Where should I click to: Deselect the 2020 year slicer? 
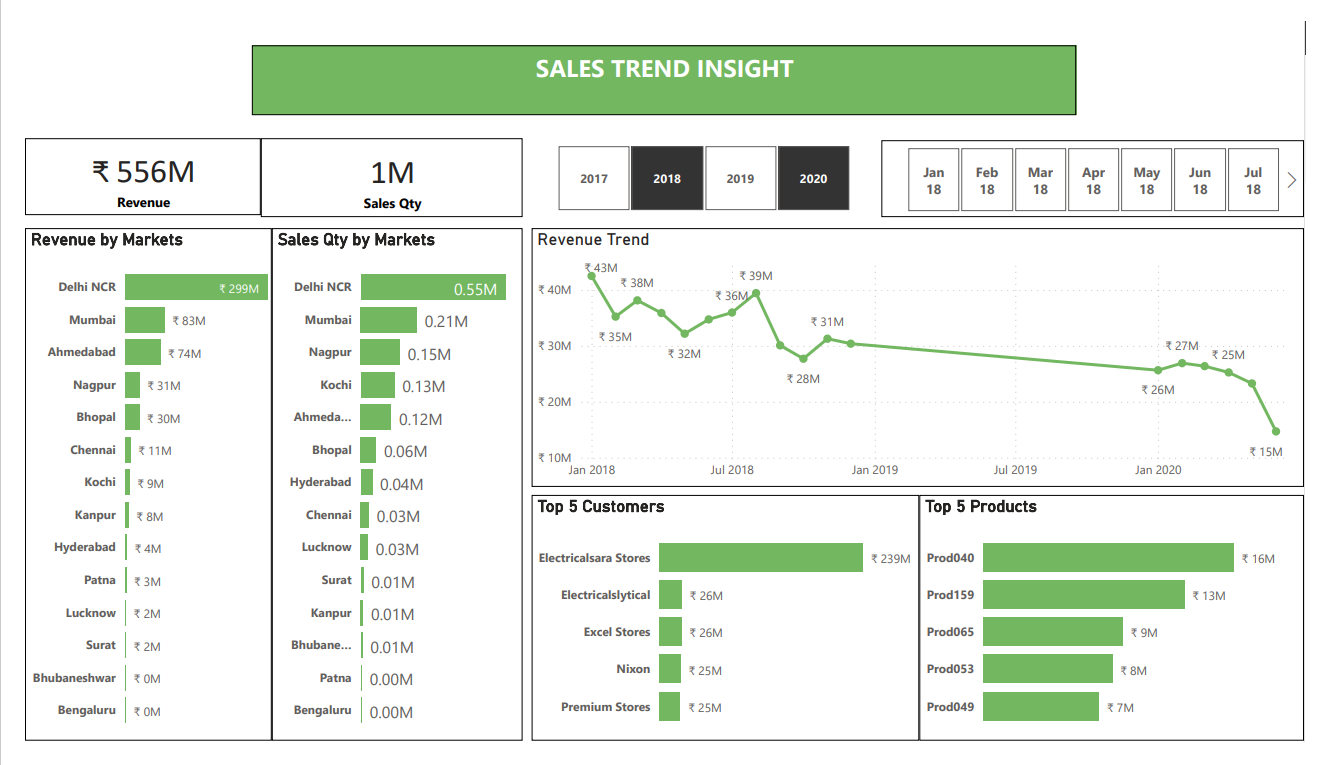coord(813,179)
